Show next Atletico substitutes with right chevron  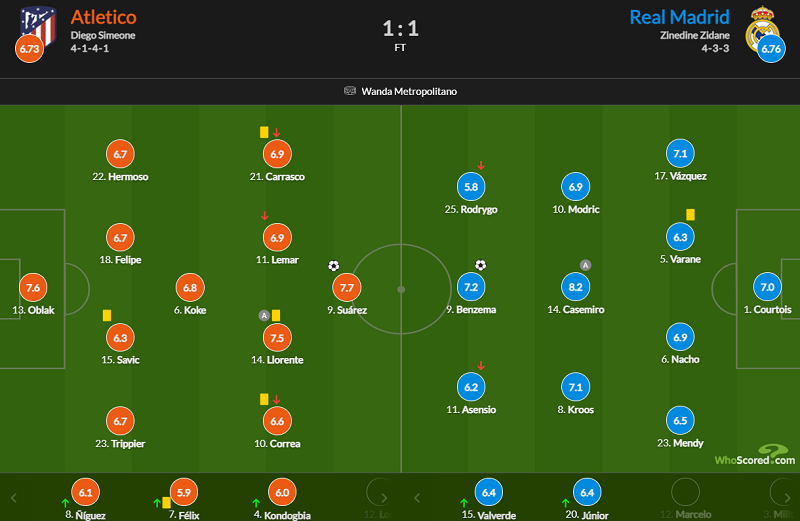coord(384,498)
